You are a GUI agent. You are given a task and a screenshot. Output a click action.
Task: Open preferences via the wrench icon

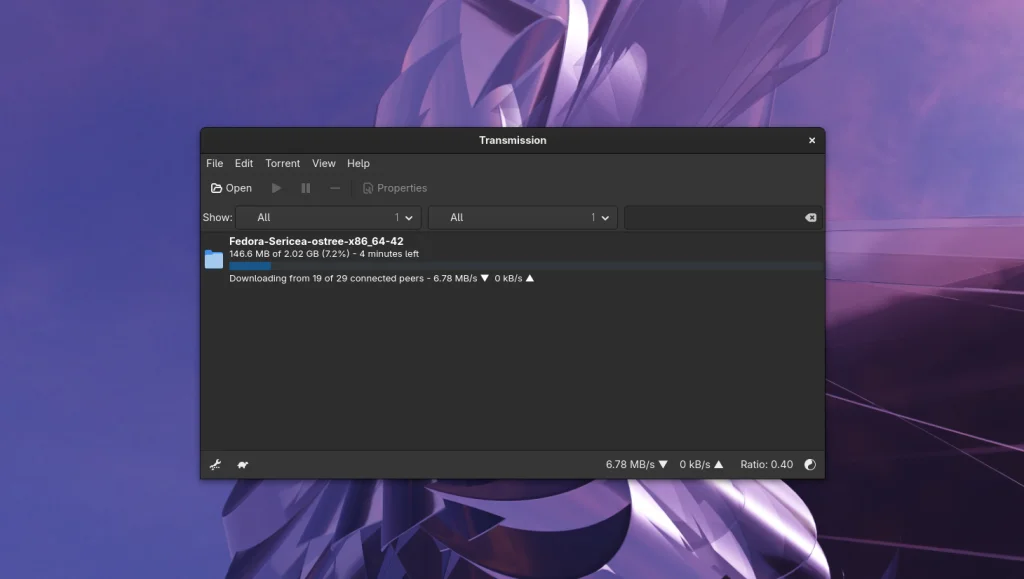point(215,464)
